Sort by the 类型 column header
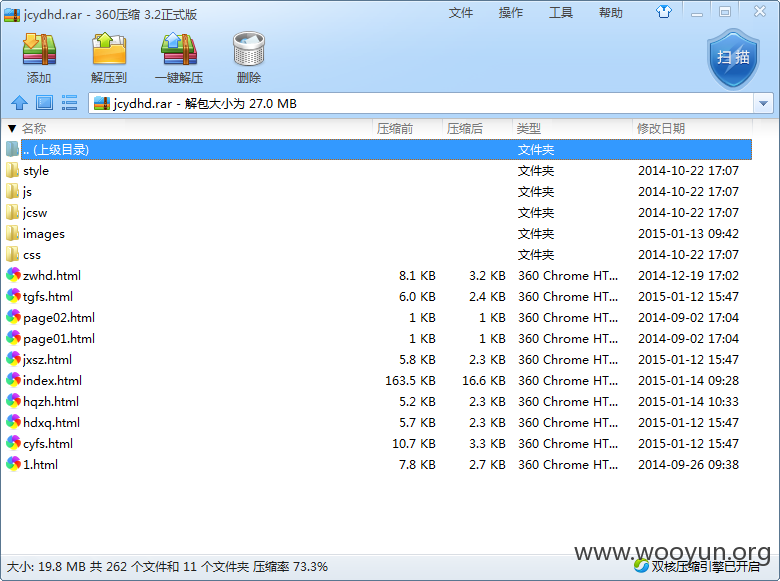This screenshot has height=581, width=780. coord(528,129)
